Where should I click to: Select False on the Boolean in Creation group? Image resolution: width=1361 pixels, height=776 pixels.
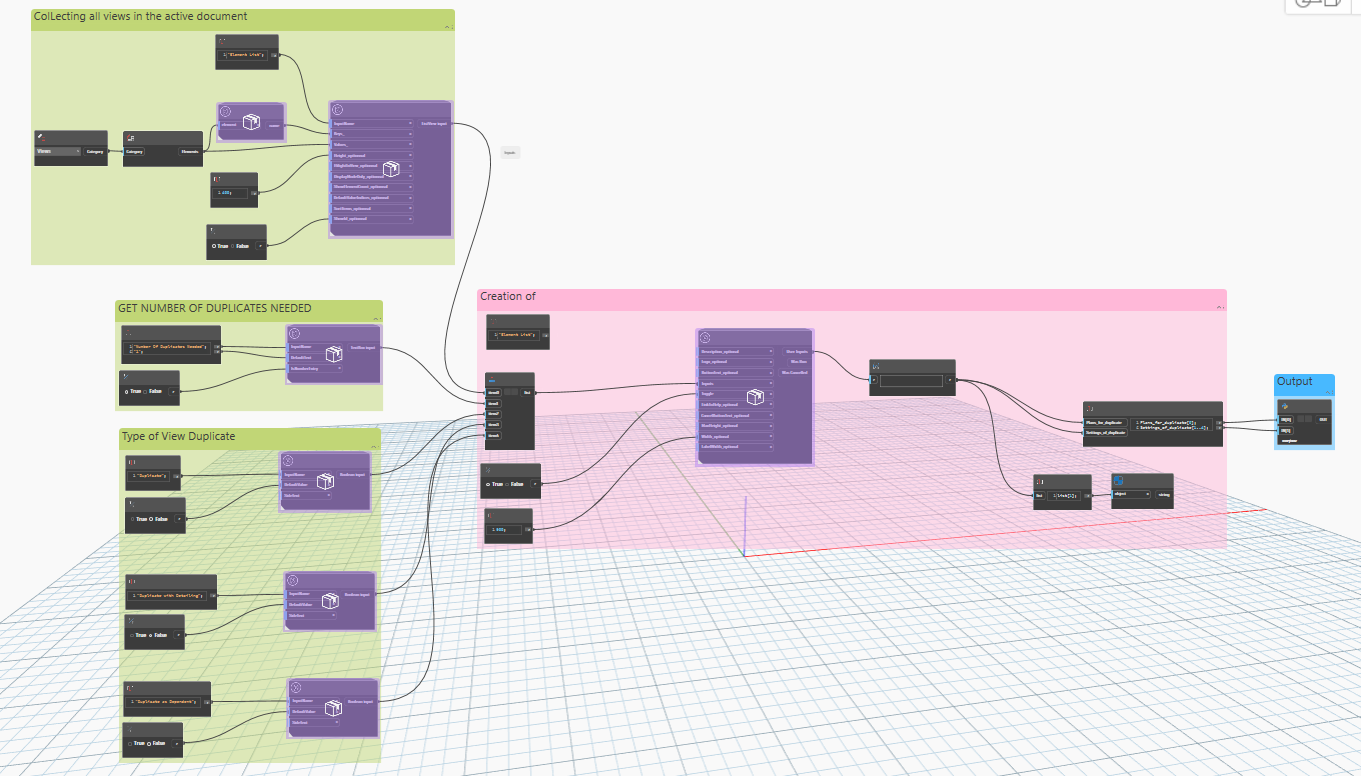click(x=517, y=484)
